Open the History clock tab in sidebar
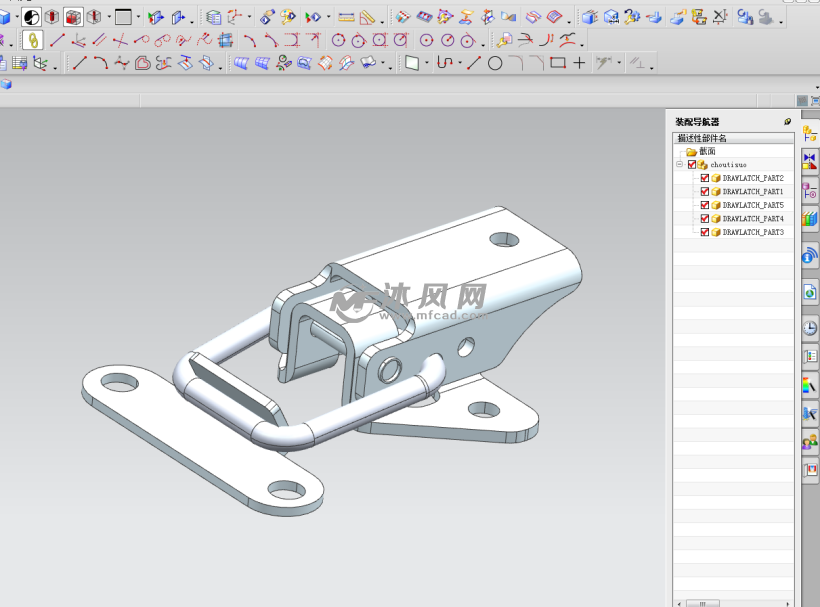820x607 pixels. pyautogui.click(x=809, y=328)
